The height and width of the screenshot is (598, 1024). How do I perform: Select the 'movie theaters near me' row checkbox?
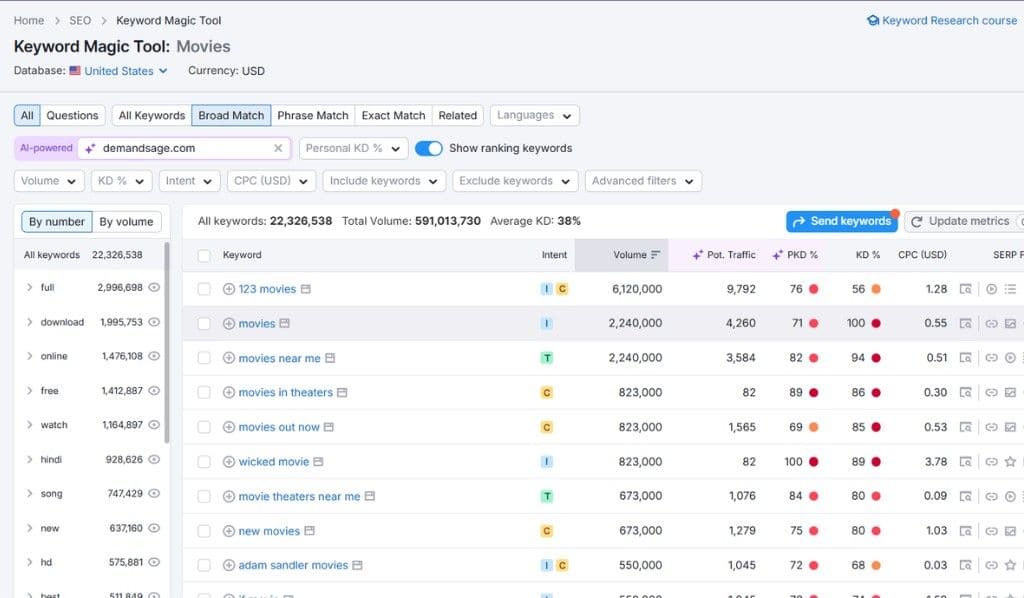(204, 496)
